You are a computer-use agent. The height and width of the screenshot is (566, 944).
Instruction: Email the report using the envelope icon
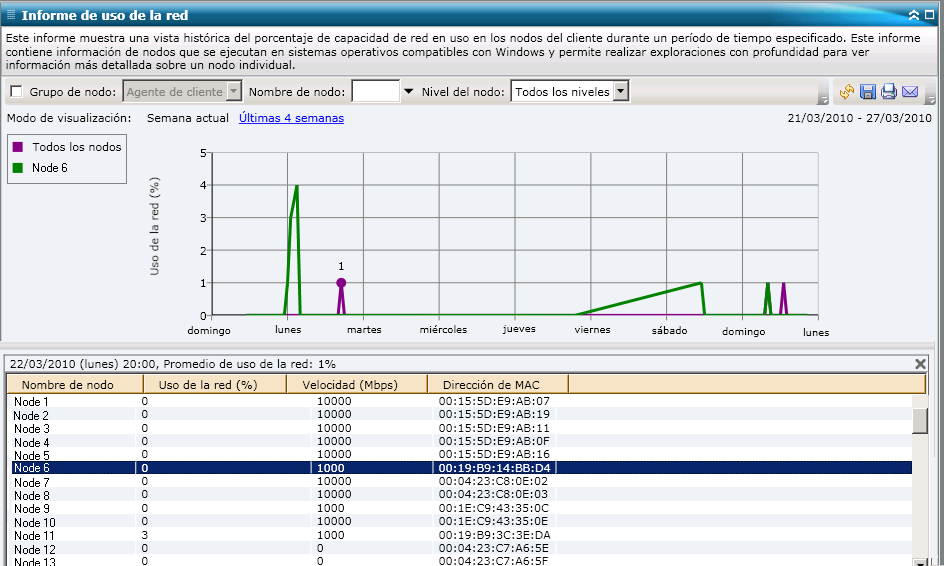point(910,92)
